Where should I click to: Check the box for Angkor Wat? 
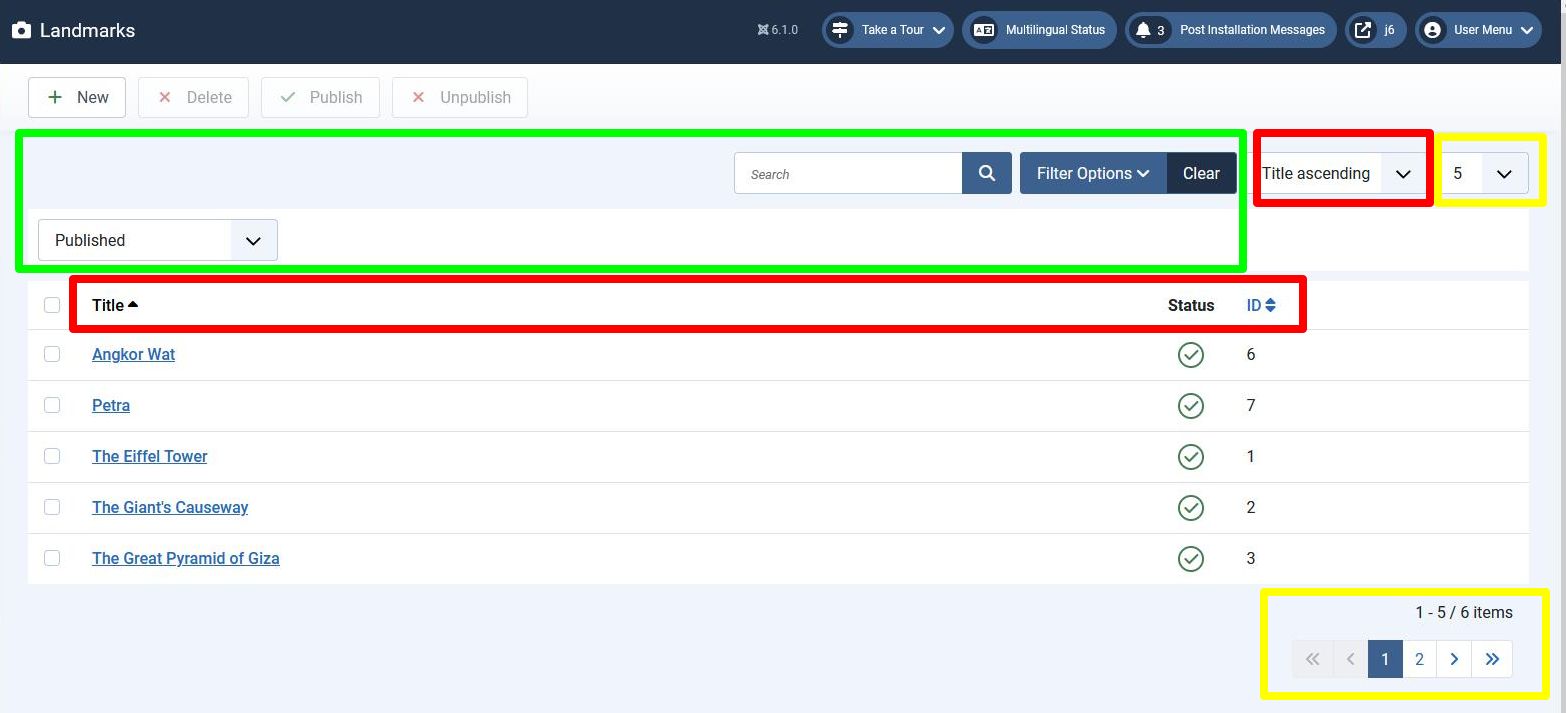click(52, 354)
